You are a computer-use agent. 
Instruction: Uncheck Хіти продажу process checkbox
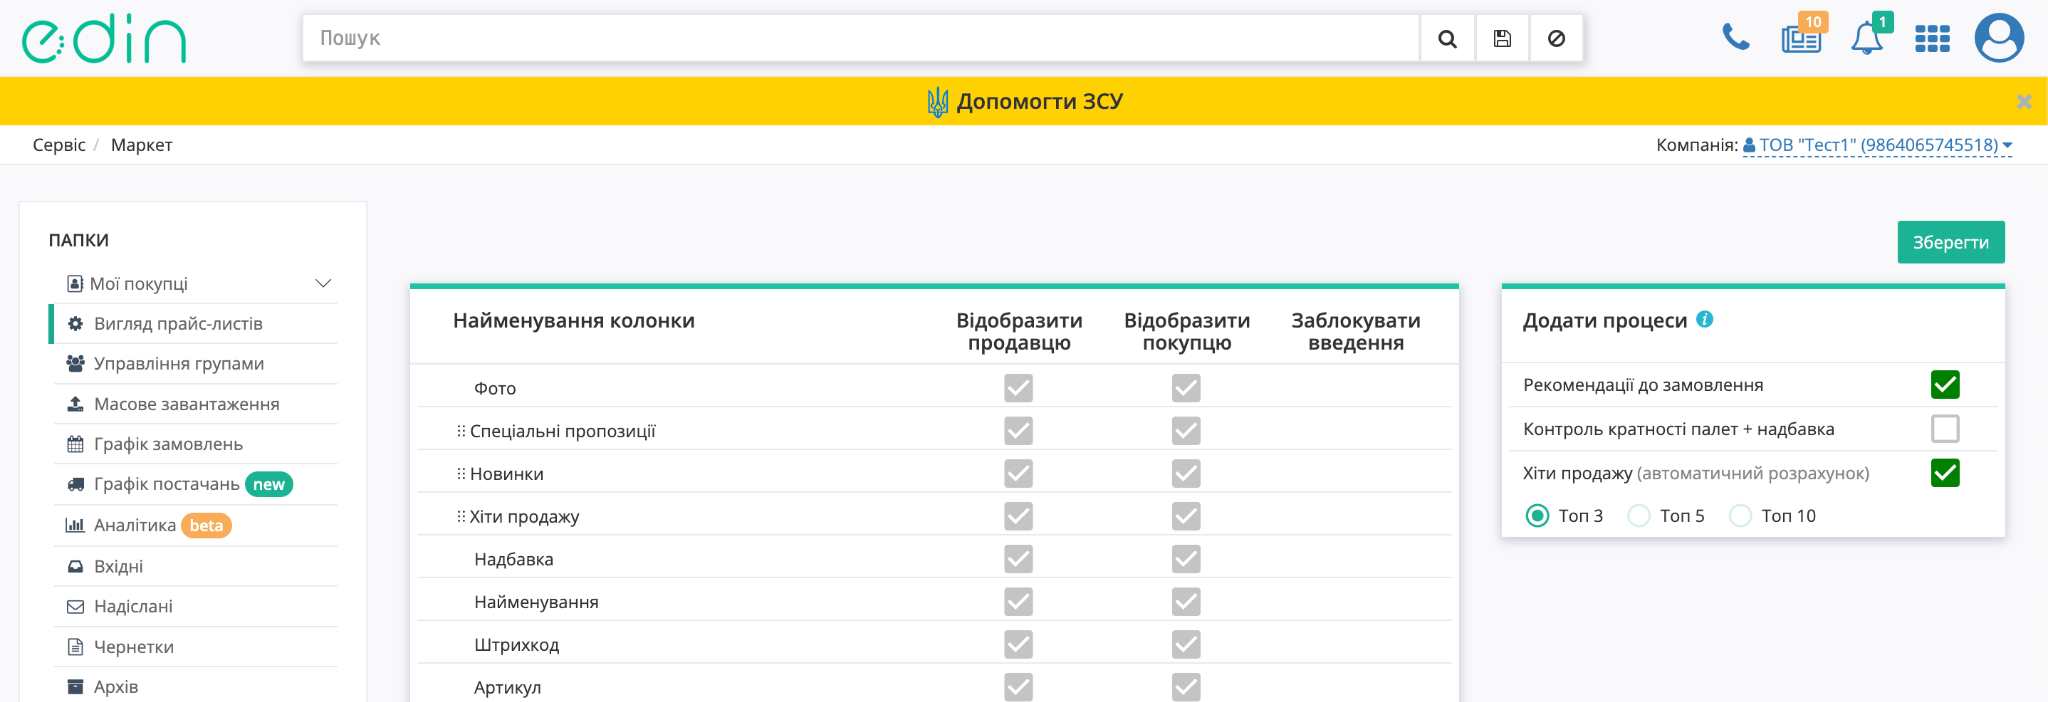[x=1945, y=473]
